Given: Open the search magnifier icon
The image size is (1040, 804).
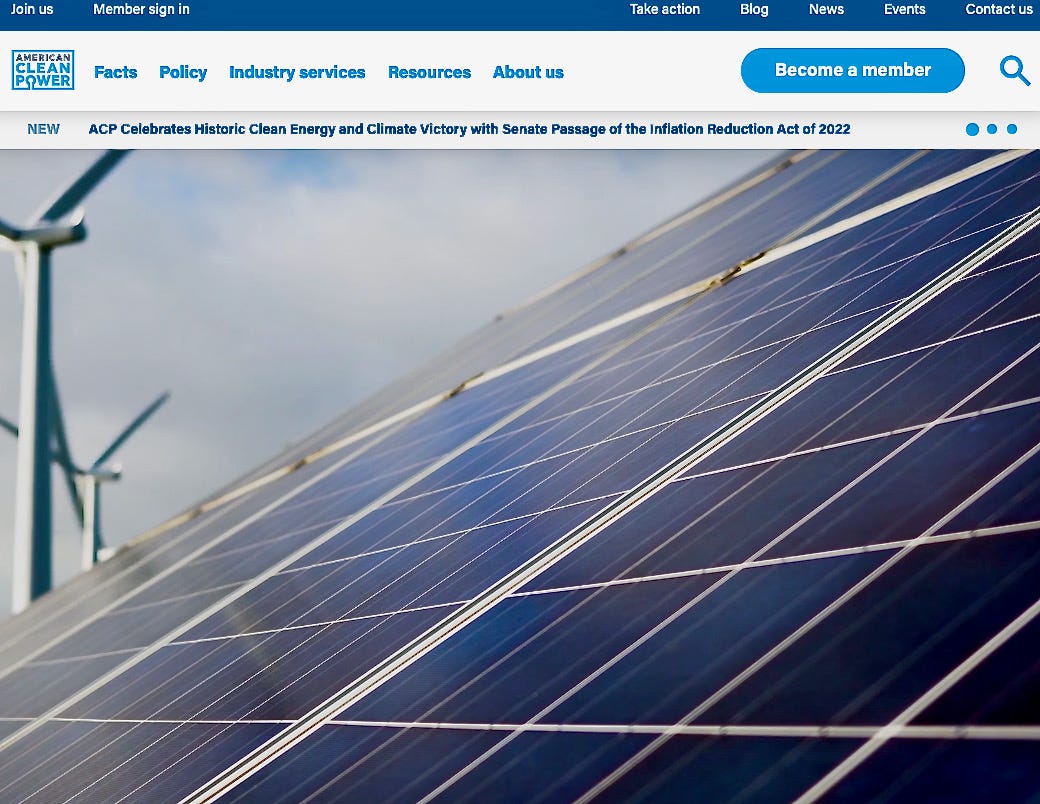Looking at the screenshot, I should tap(1015, 70).
